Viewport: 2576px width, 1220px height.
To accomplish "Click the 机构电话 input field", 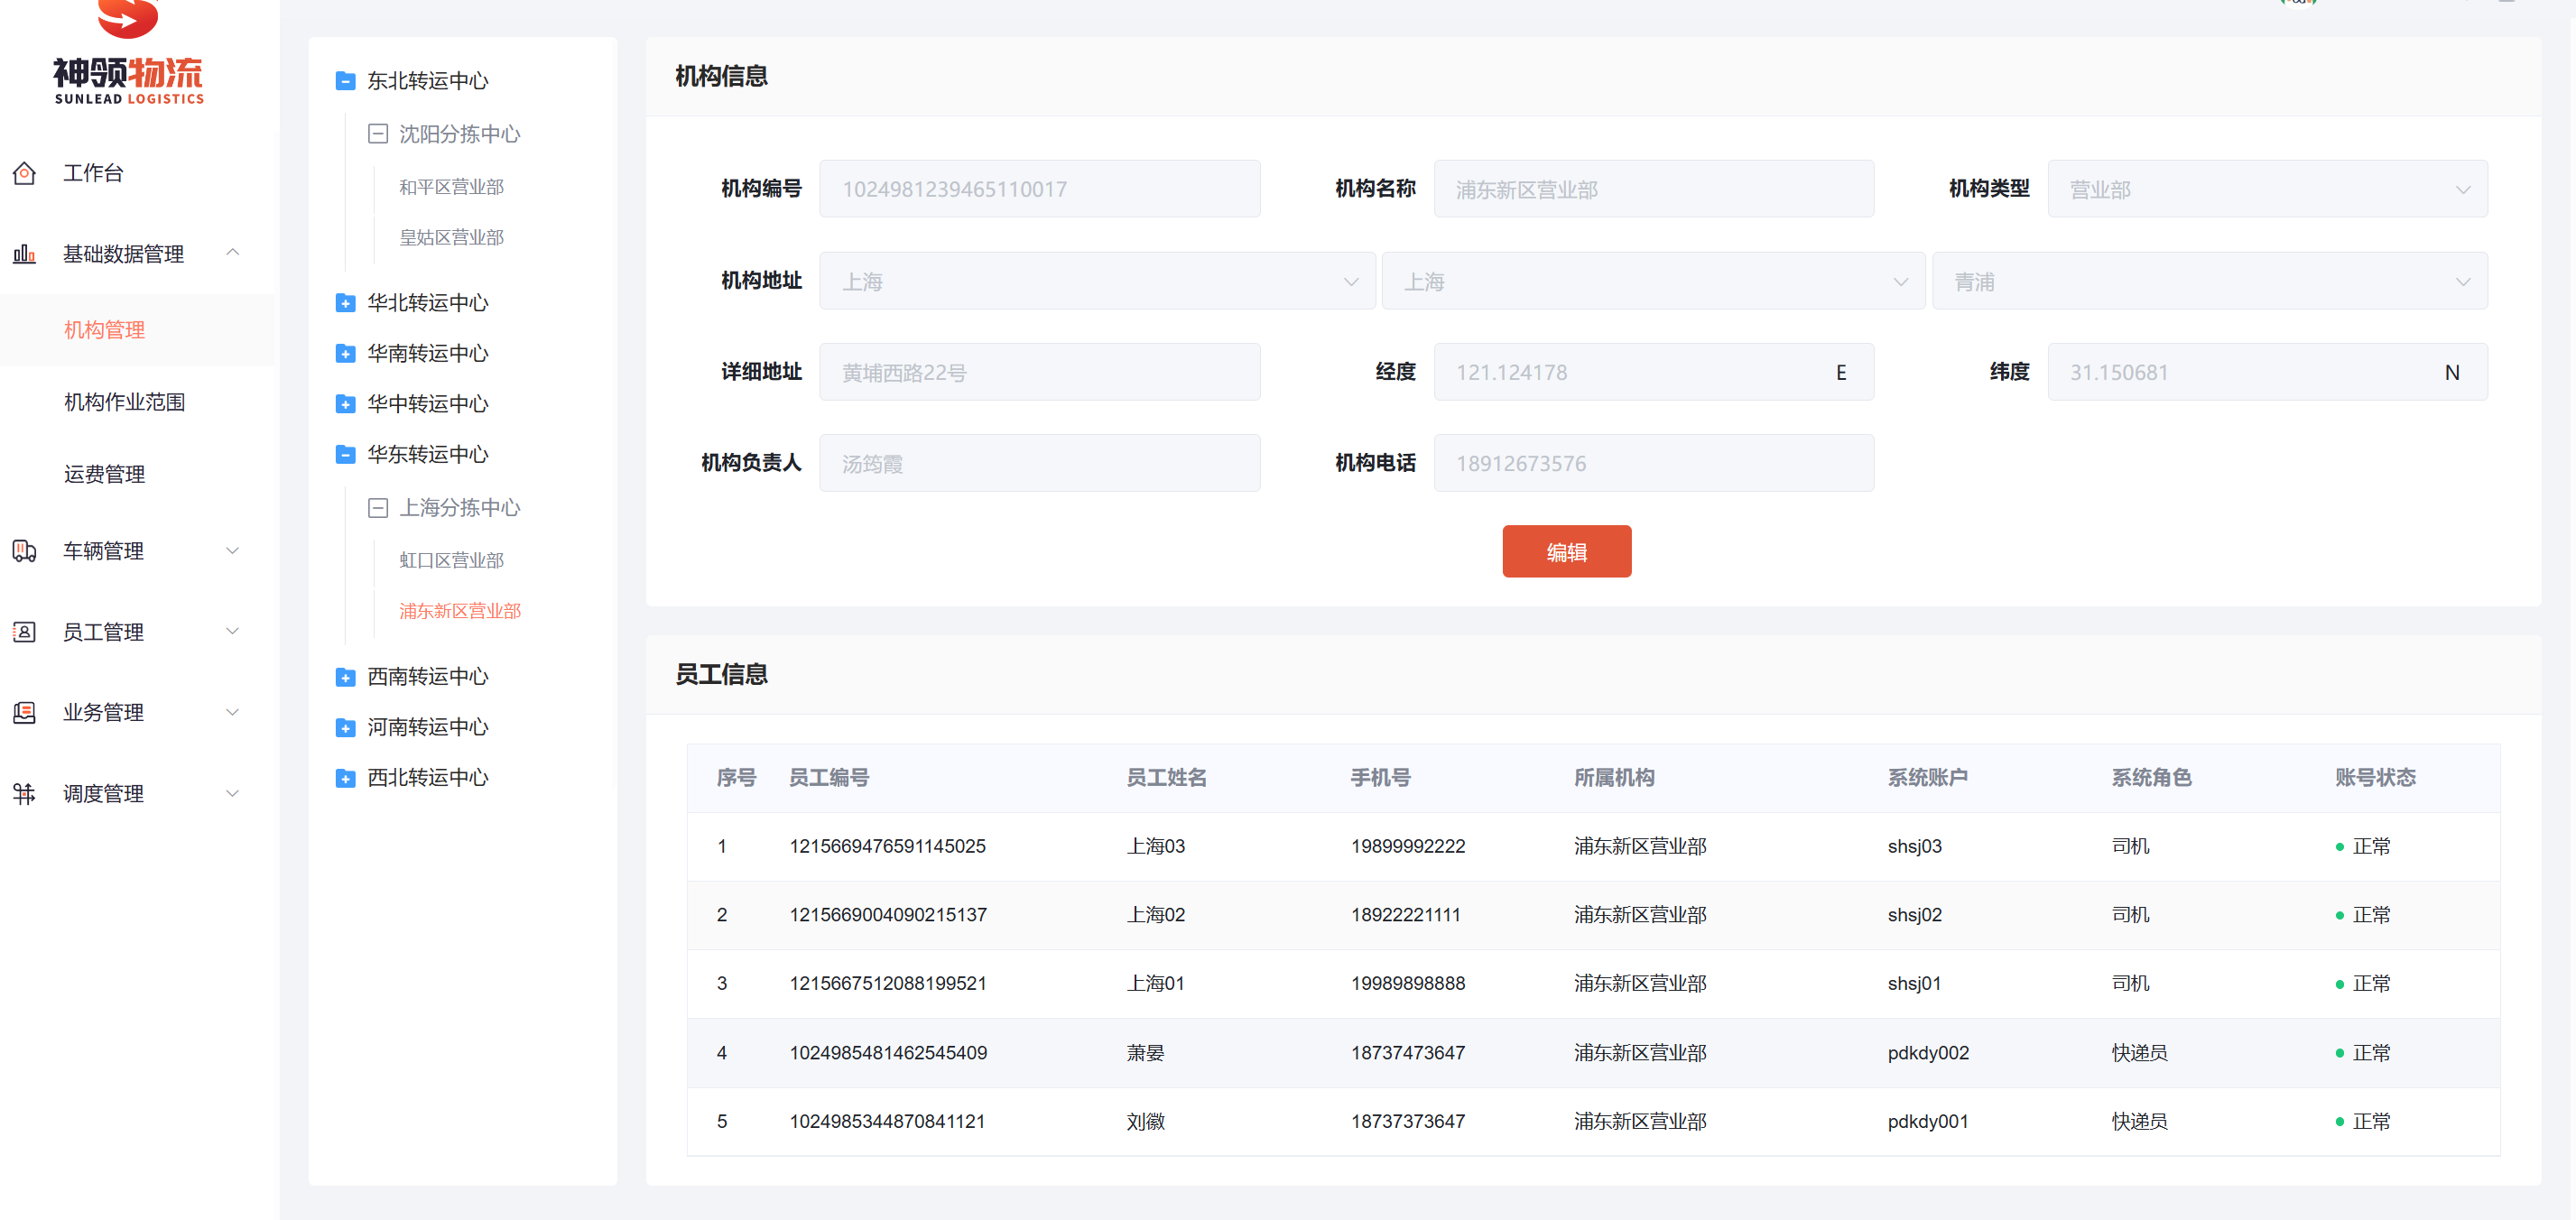I will point(1654,463).
